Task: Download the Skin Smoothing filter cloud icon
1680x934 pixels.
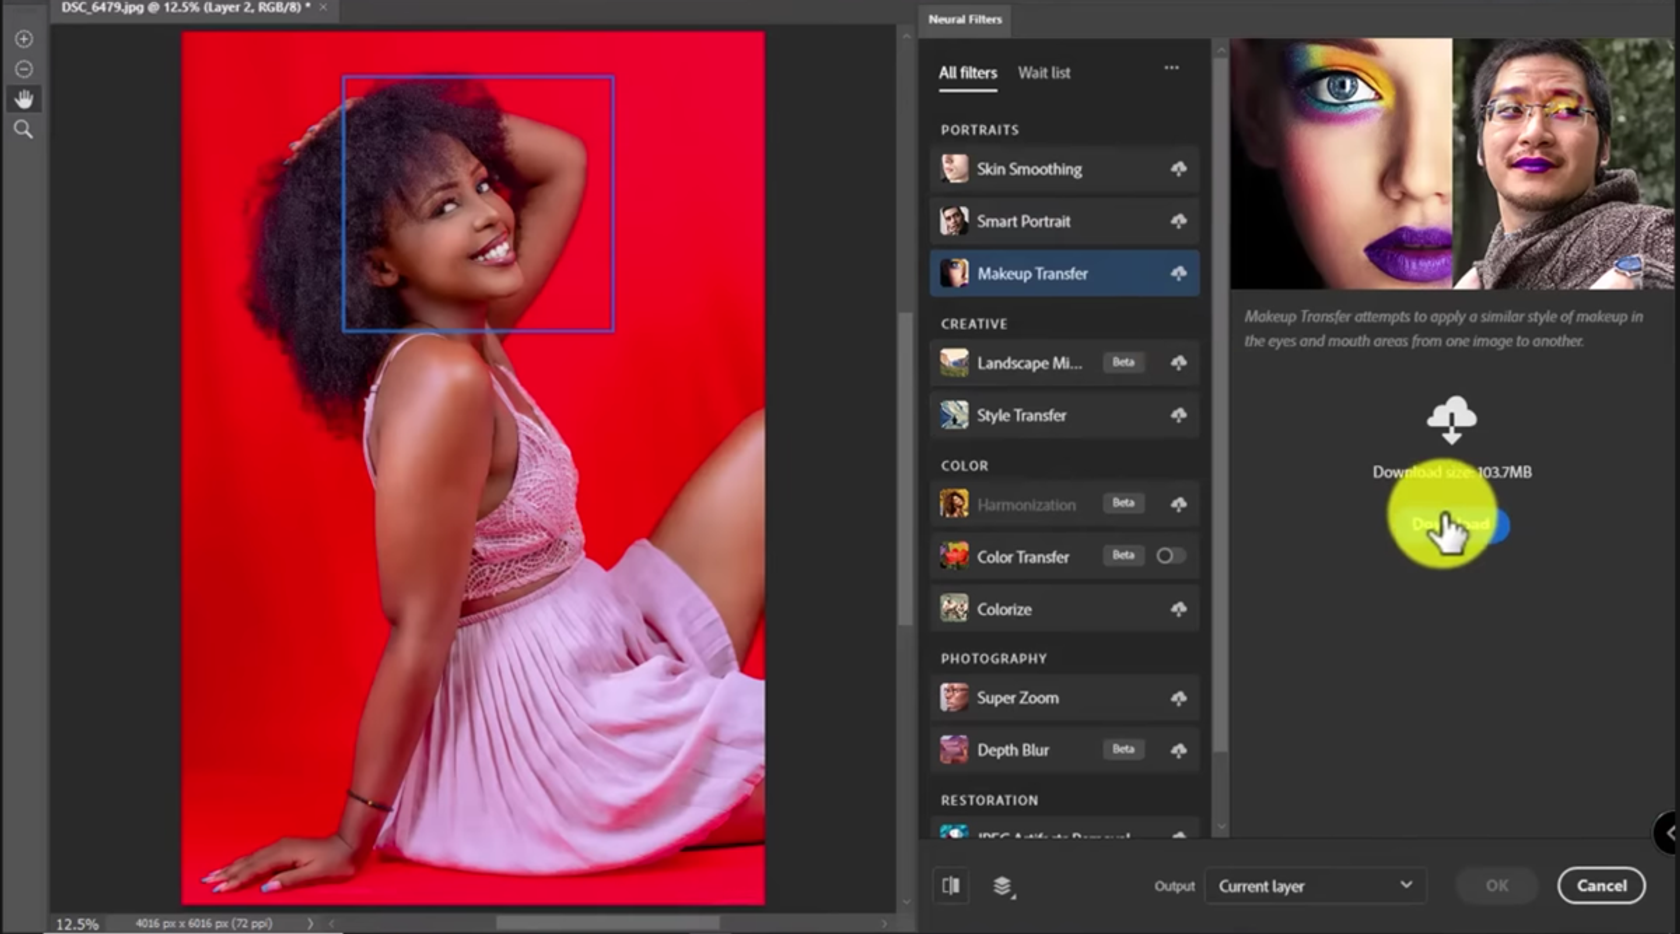Action: [1179, 169]
